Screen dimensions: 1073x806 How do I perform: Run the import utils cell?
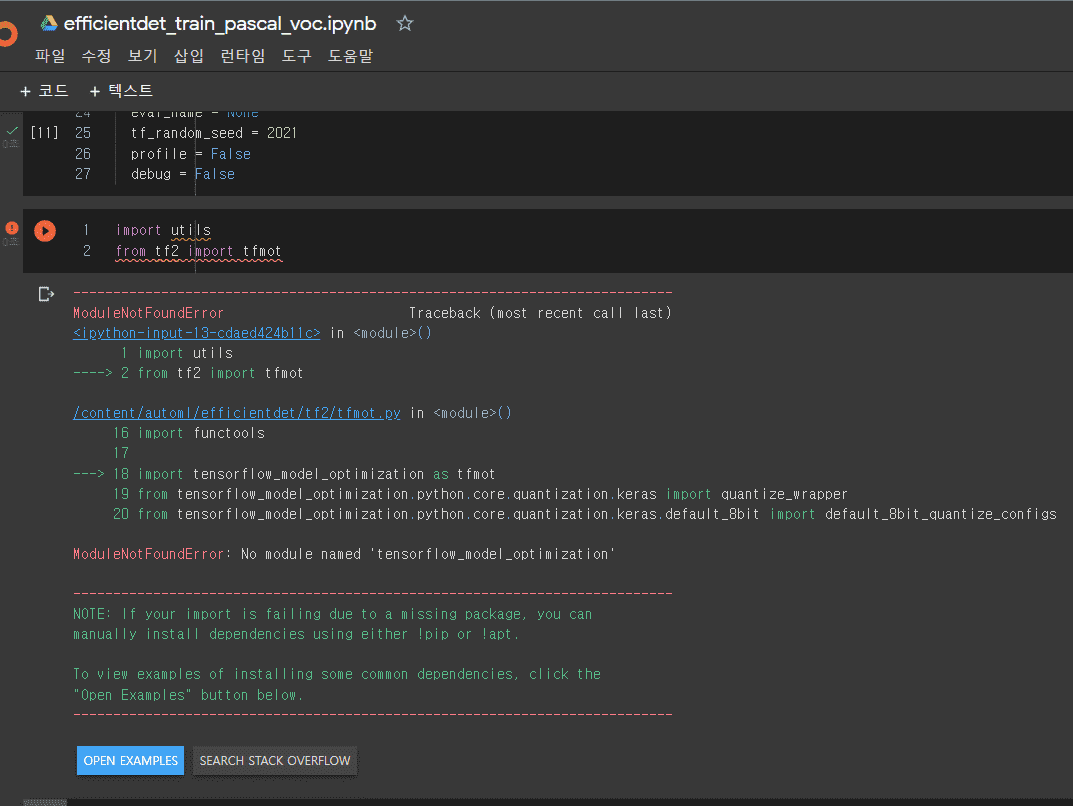(45, 231)
